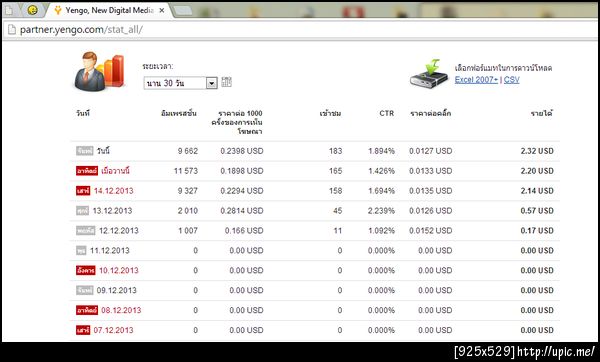This screenshot has width=600, height=362.
Task: Click the visits value 165
Action: [336, 171]
